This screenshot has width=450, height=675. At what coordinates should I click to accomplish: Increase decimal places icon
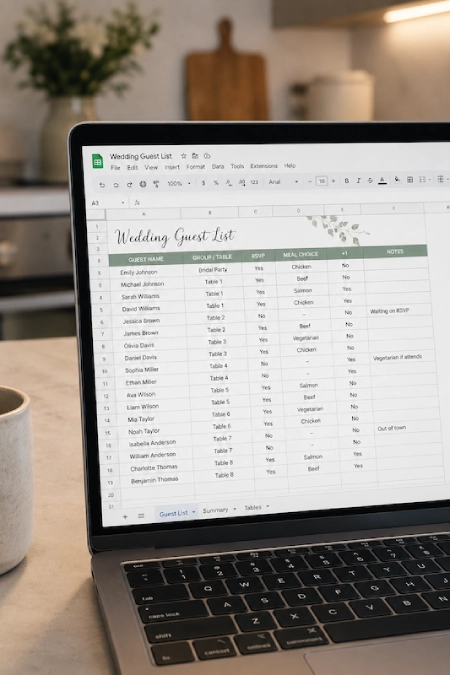(x=242, y=183)
